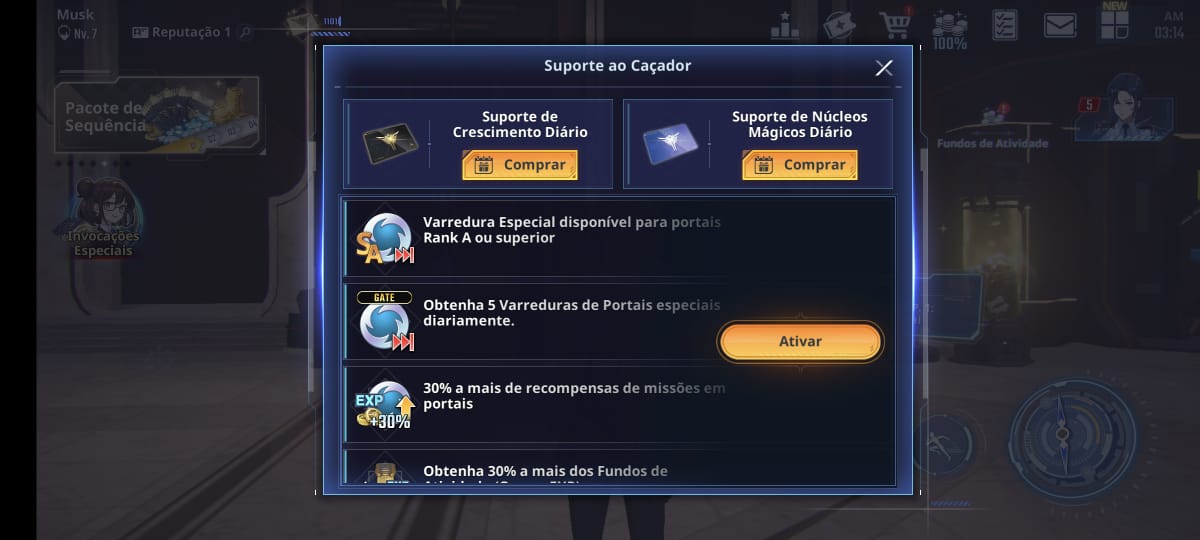Open the ranking podium icon
The image size is (1200, 540).
click(x=785, y=24)
